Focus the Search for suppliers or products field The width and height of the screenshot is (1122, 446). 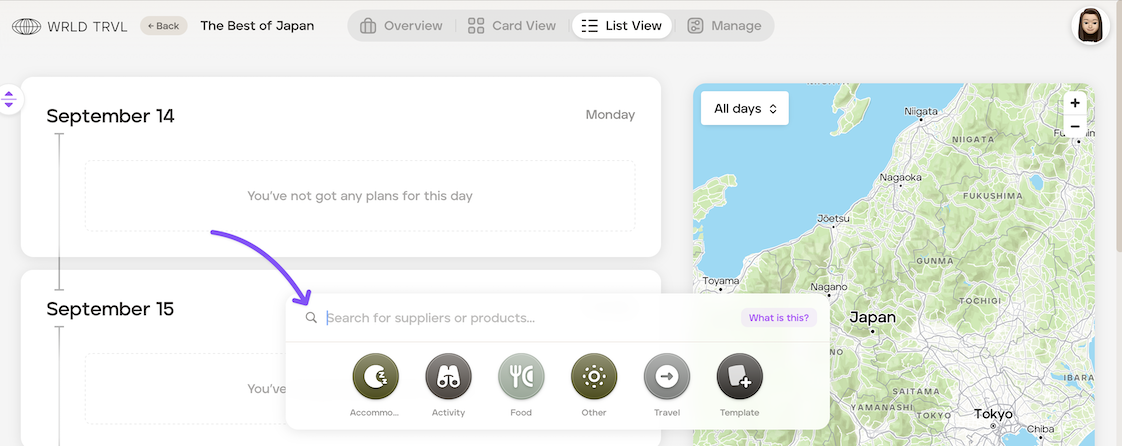point(530,318)
